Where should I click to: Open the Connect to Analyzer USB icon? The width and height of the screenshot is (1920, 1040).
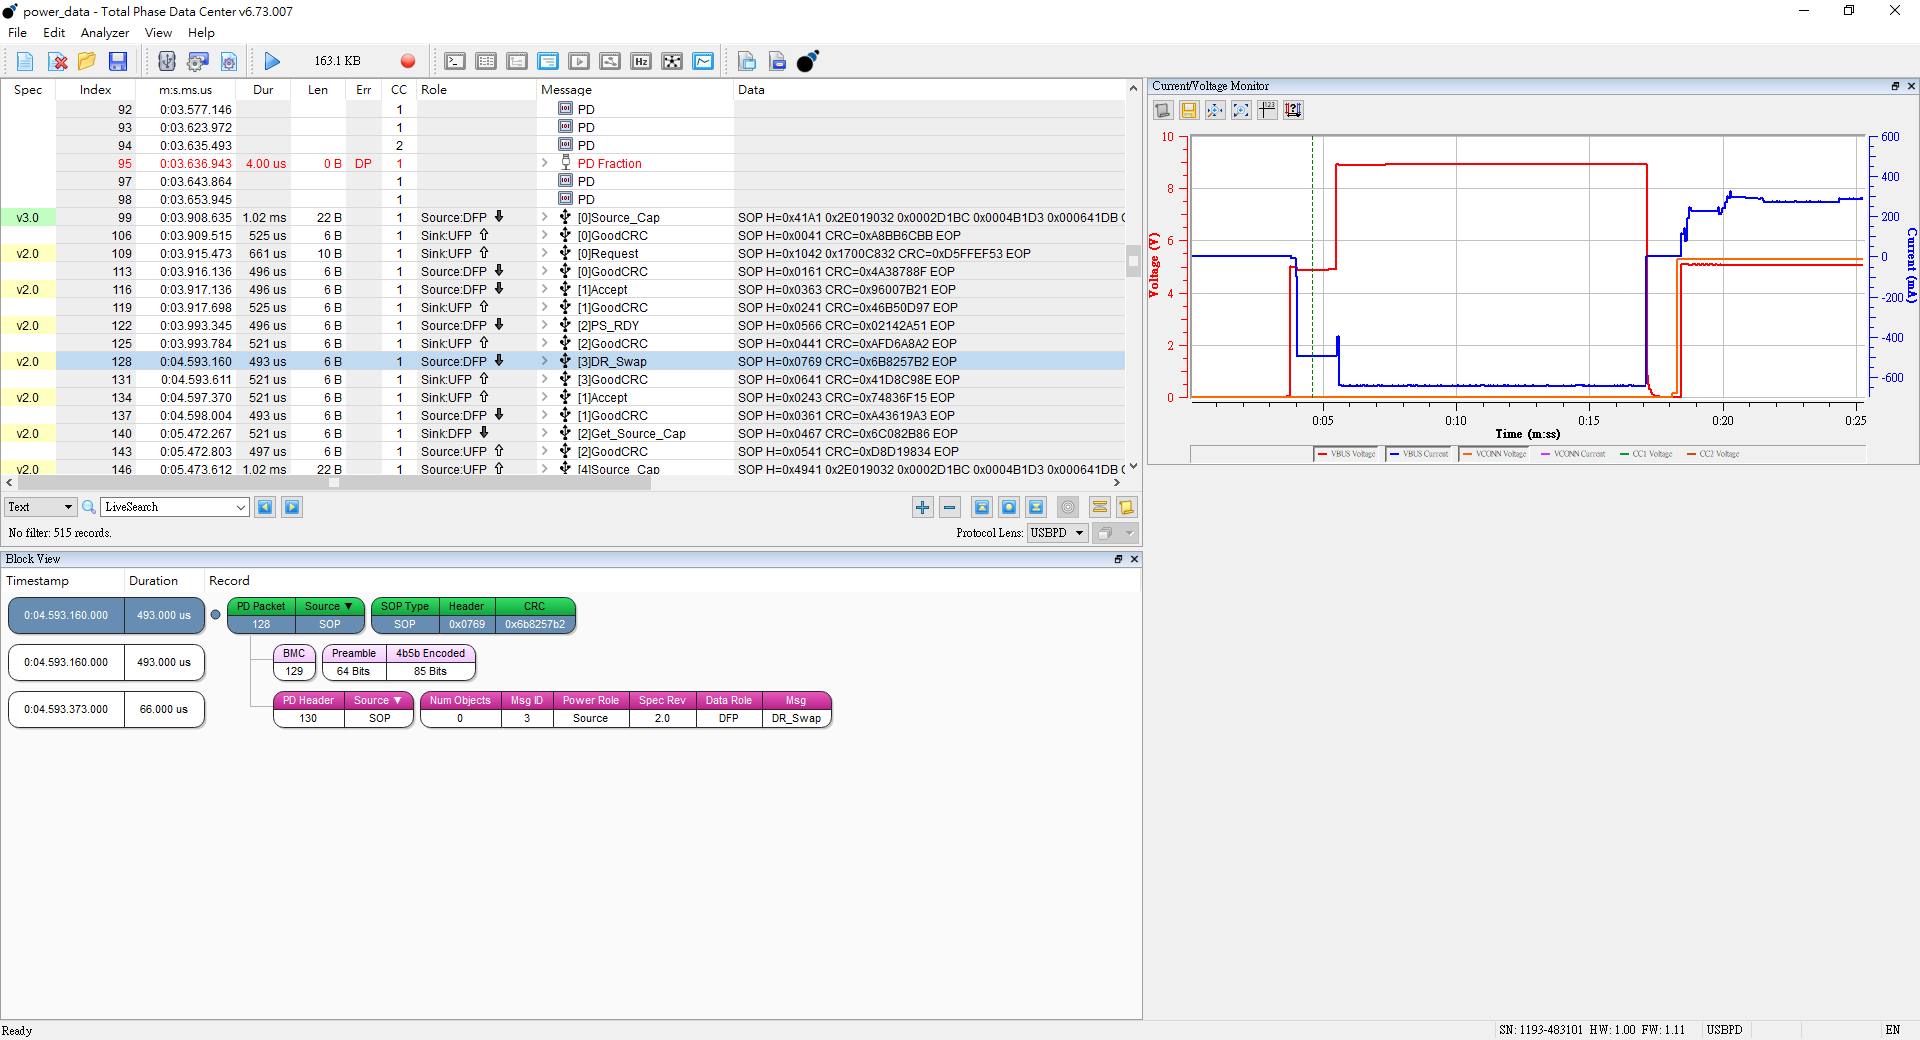[x=167, y=62]
